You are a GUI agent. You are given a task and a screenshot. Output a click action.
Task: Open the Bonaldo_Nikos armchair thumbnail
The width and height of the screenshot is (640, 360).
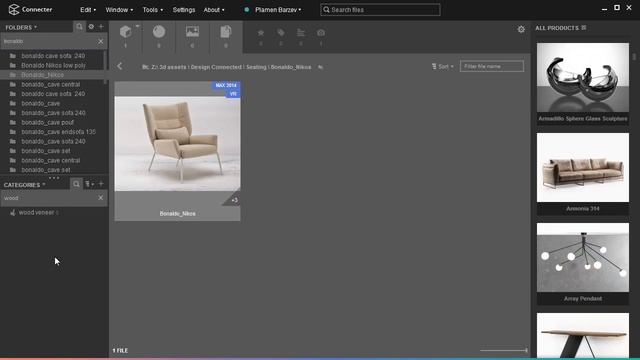(x=178, y=144)
